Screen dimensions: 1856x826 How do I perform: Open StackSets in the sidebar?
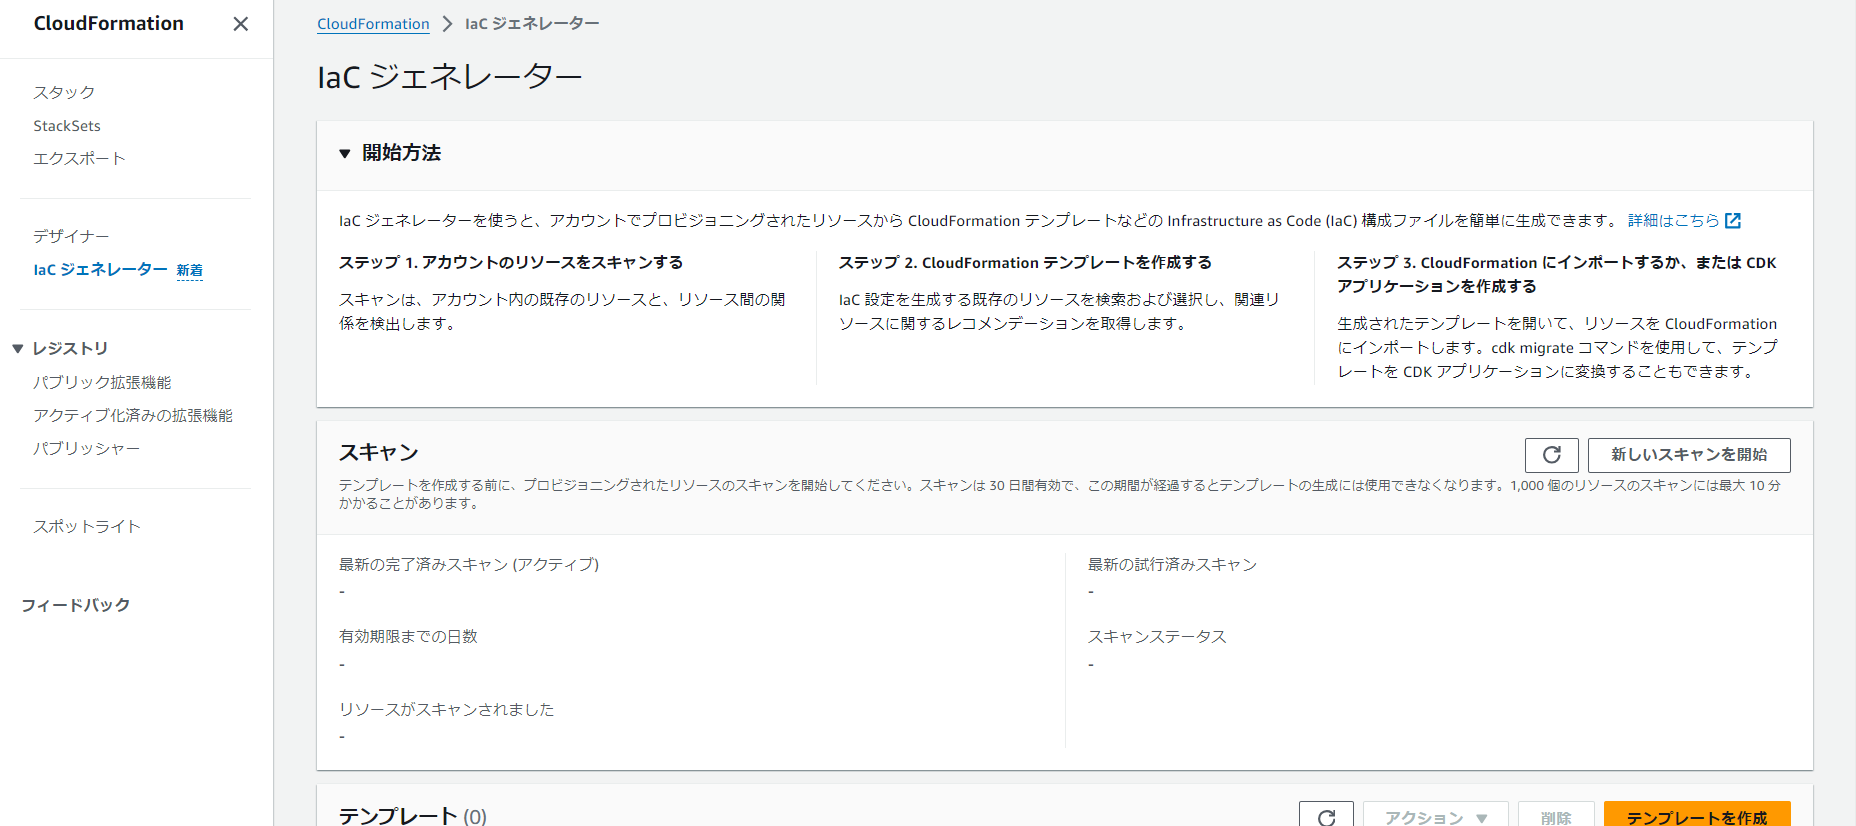[x=67, y=126]
